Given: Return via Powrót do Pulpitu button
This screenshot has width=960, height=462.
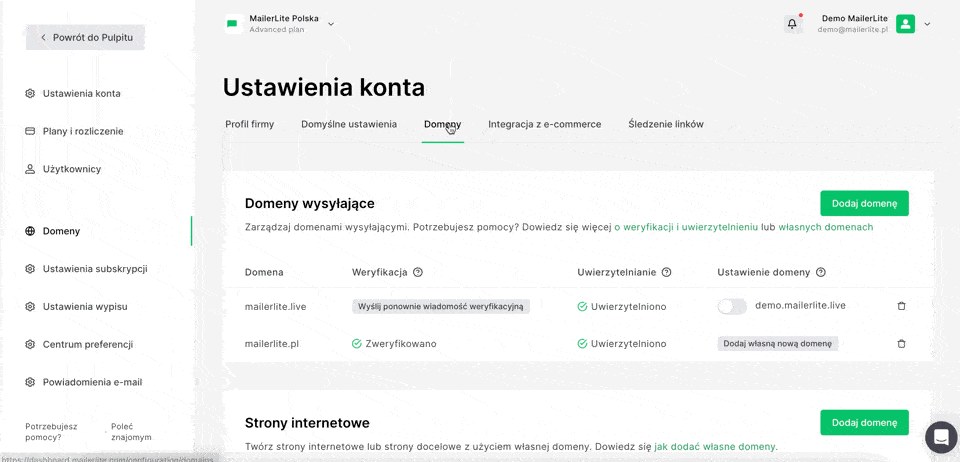Looking at the screenshot, I should point(85,37).
